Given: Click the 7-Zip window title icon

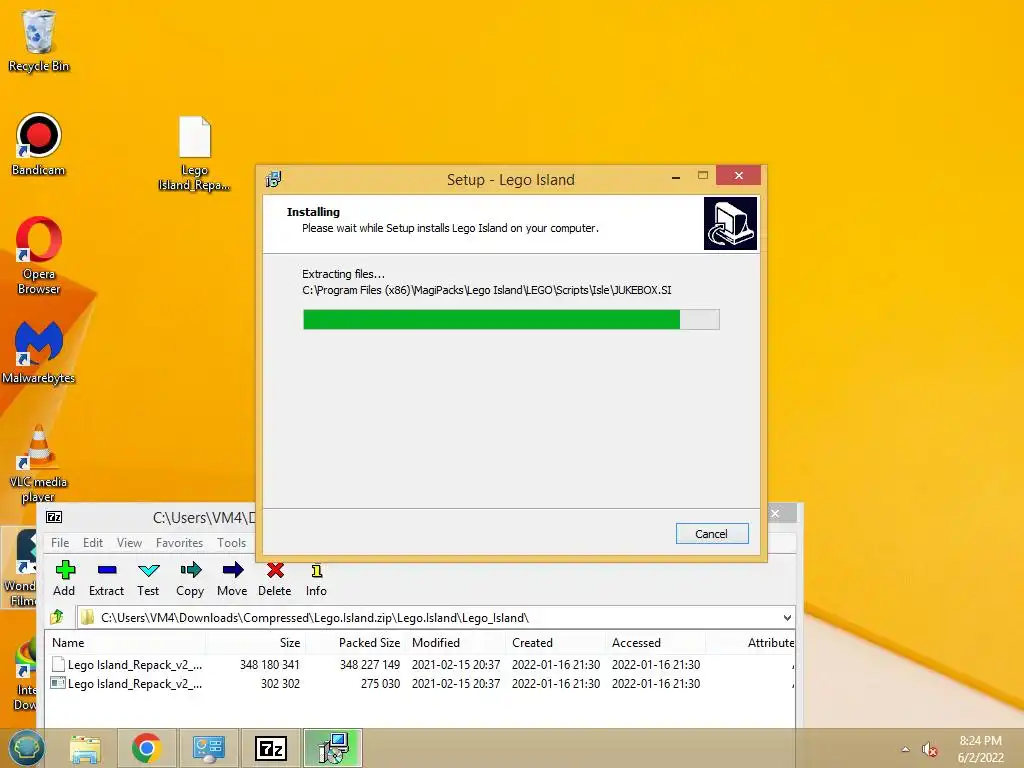Looking at the screenshot, I should coord(54,517).
